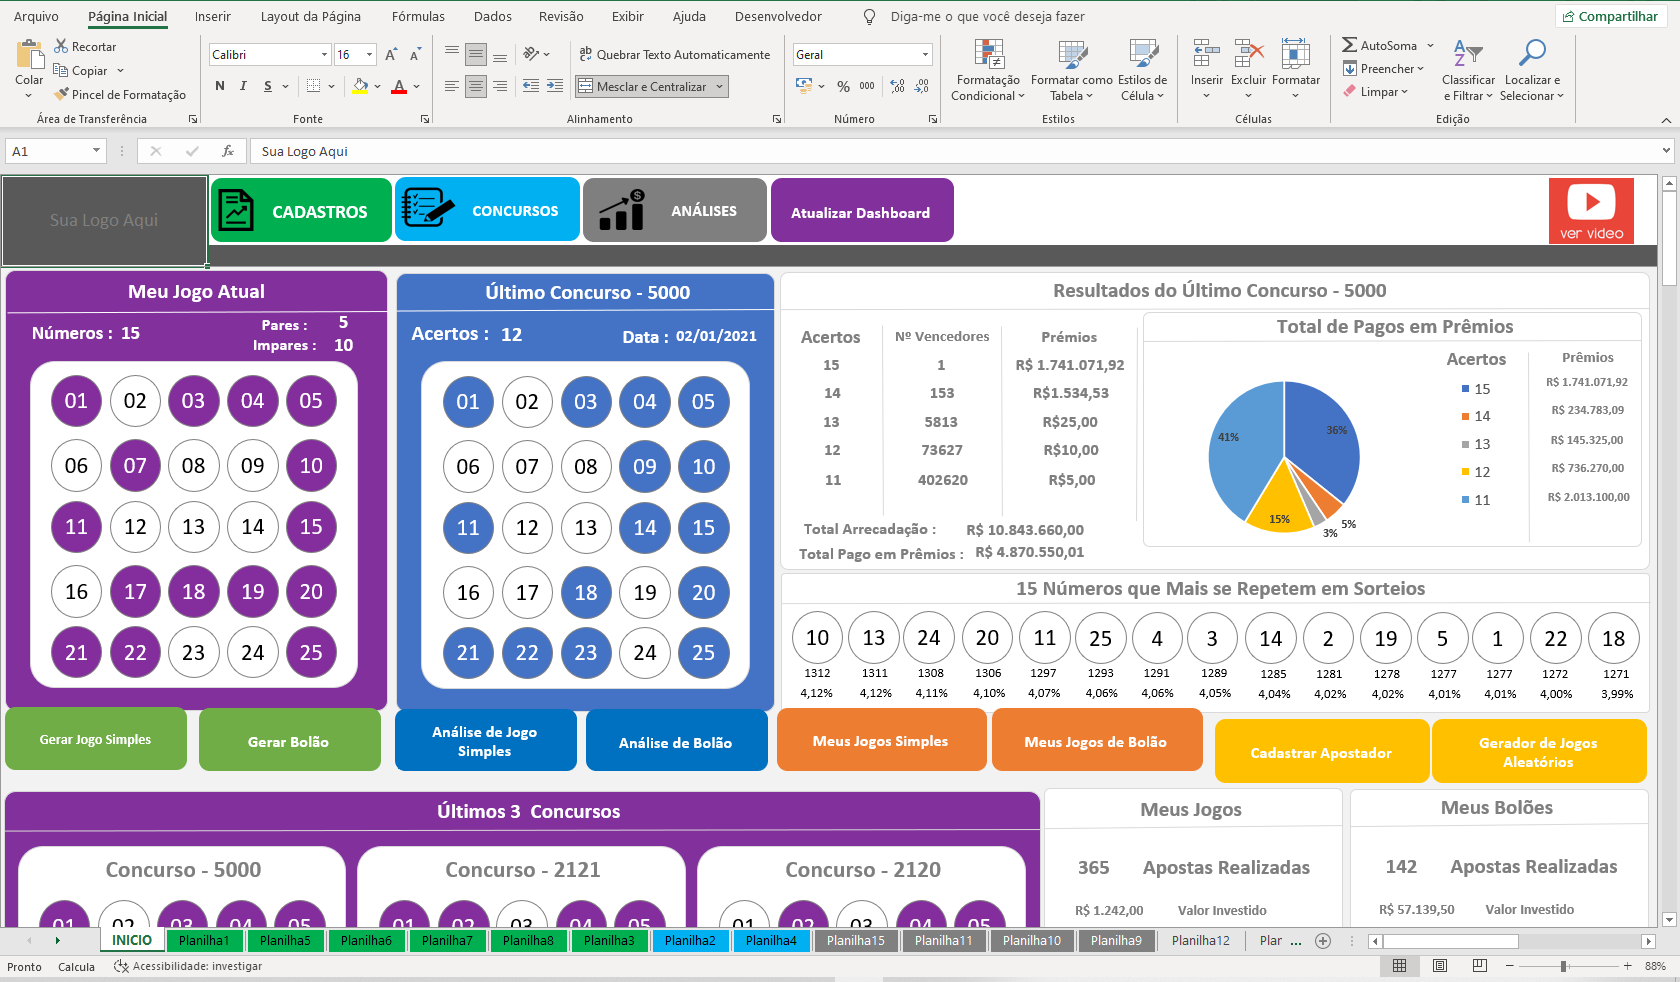Viewport: 1680px width, 982px height.
Task: Expand the borders dropdown arrow
Action: click(331, 86)
